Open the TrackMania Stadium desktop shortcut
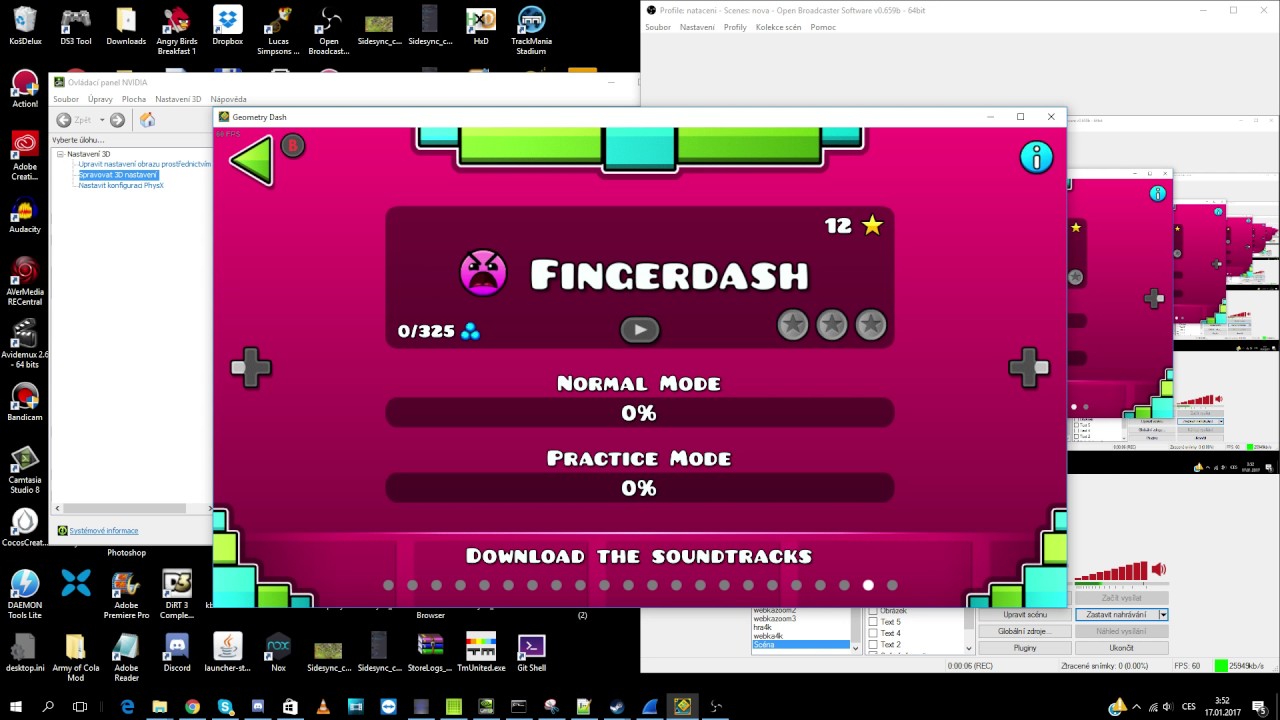The width and height of the screenshot is (1280, 720). click(531, 30)
